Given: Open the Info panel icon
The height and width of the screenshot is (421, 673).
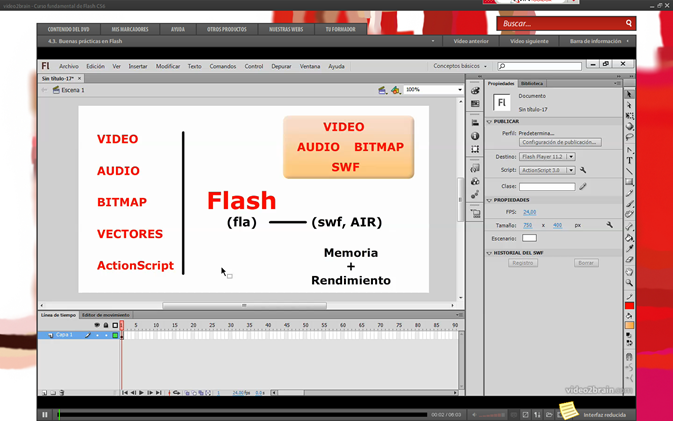Looking at the screenshot, I should pyautogui.click(x=475, y=136).
